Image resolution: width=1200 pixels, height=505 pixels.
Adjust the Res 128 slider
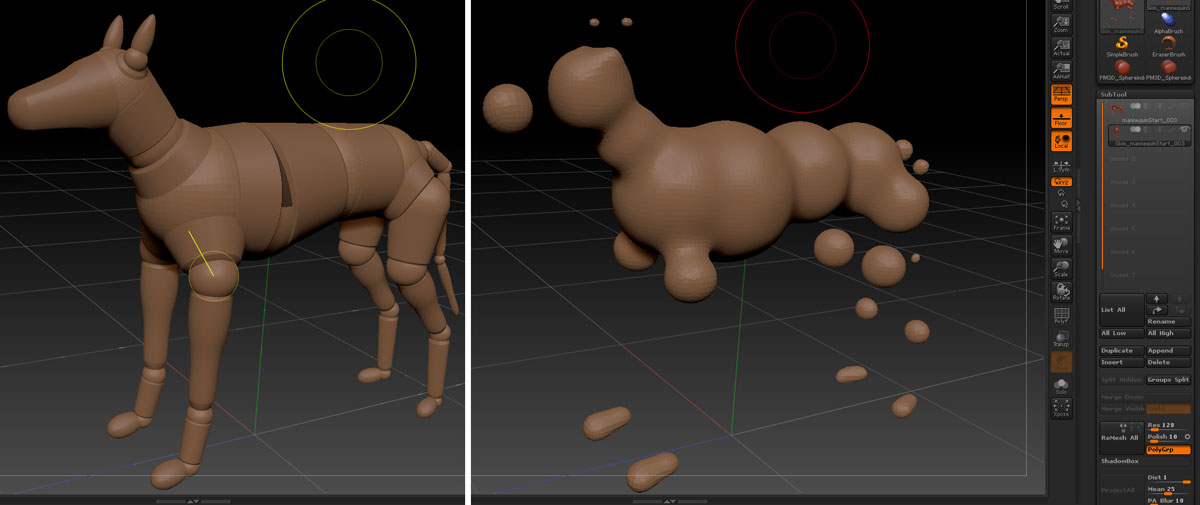tap(1168, 426)
